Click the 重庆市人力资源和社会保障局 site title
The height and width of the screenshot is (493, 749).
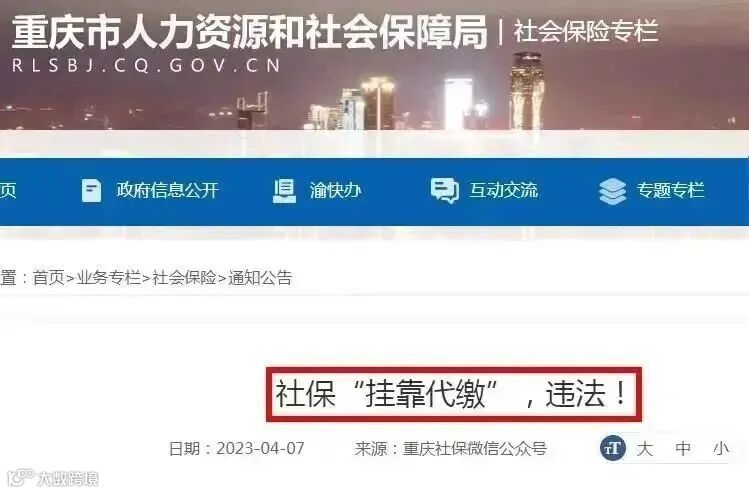pos(249,32)
